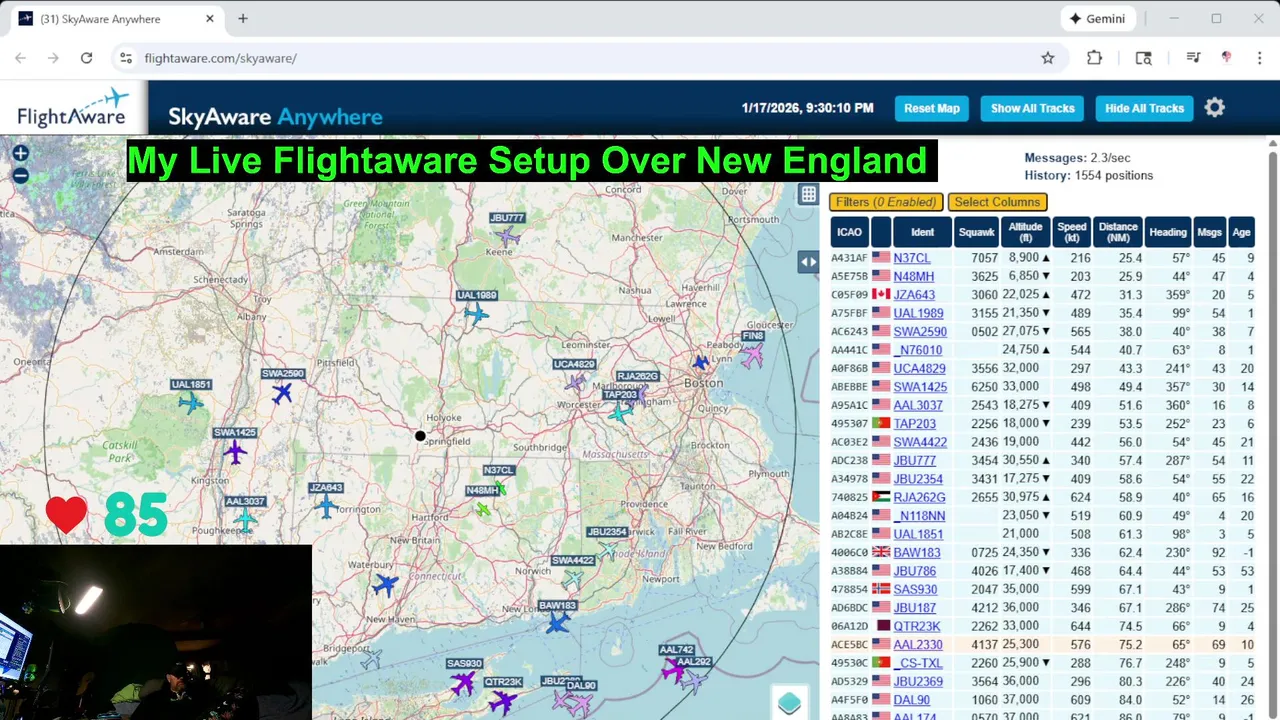Sort the table by ICAO column
Image resolution: width=1280 pixels, height=720 pixels.
click(x=849, y=232)
